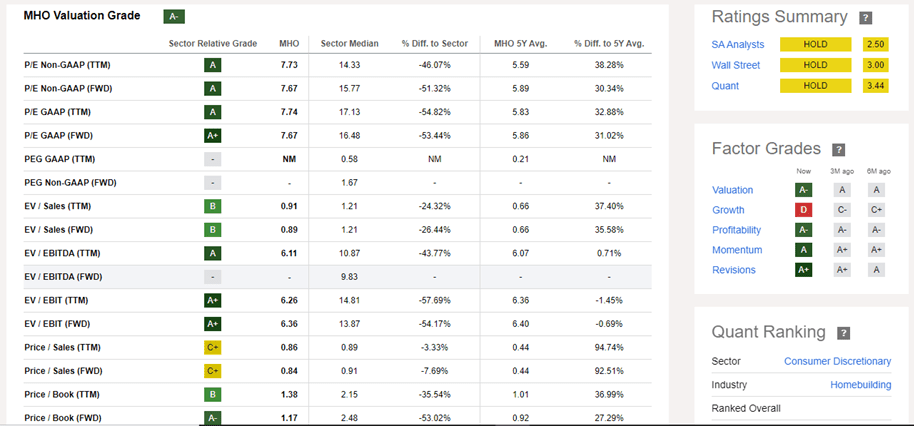Click the Factor Grades help question-mark icon
Image resolution: width=914 pixels, height=426 pixels.
839,150
